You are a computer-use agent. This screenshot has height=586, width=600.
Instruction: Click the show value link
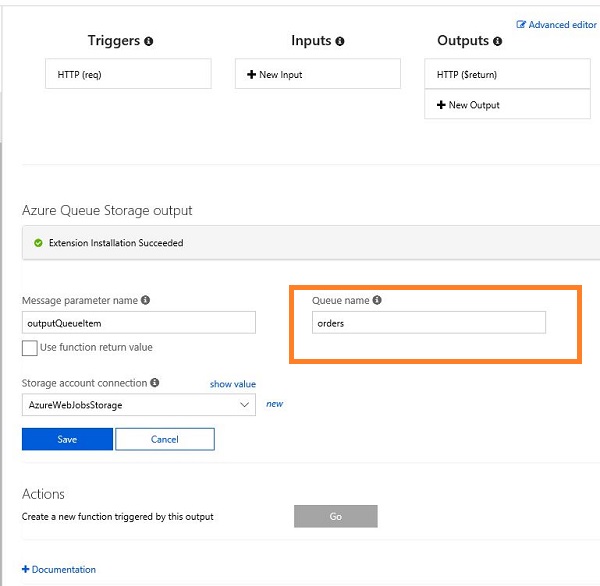point(233,384)
